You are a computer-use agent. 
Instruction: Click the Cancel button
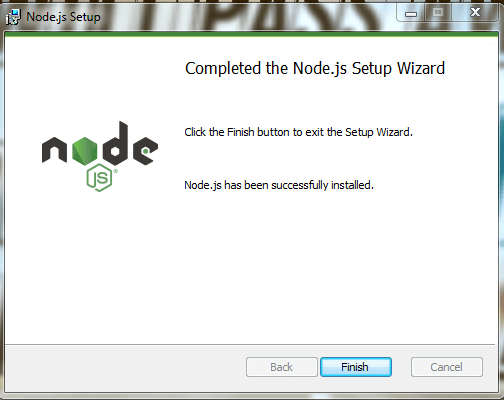point(447,367)
